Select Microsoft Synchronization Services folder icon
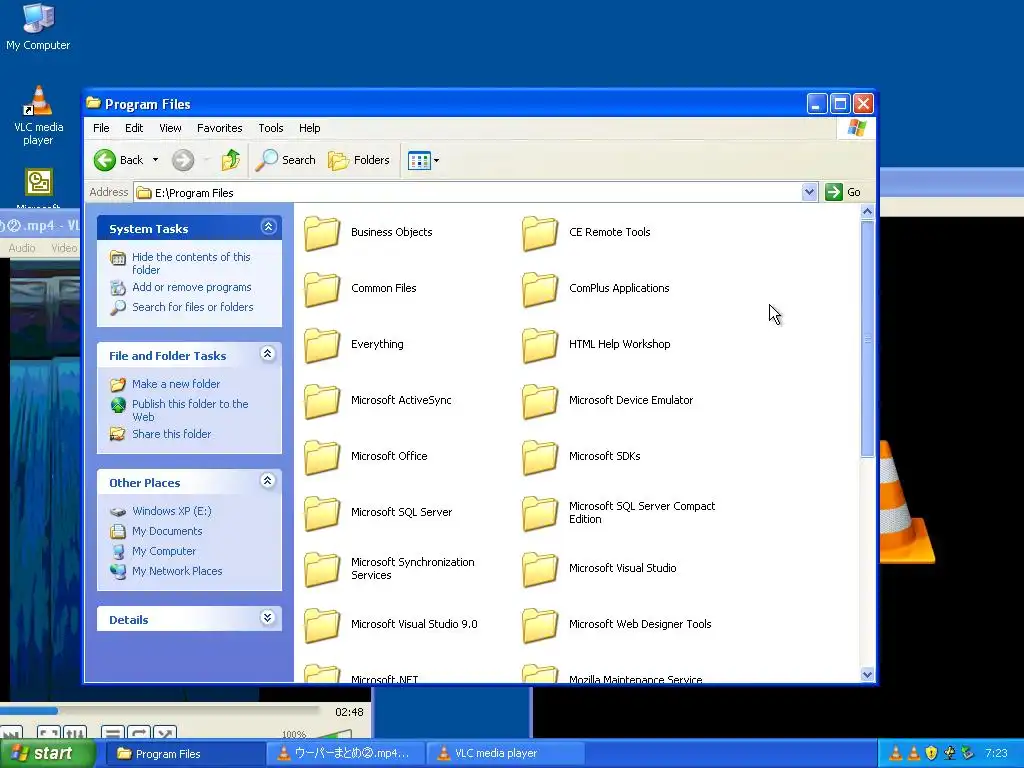This screenshot has width=1024, height=768. 322,569
